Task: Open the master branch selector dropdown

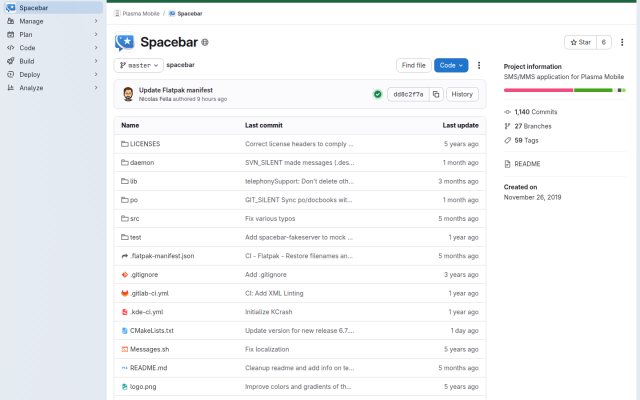Action: (x=139, y=65)
